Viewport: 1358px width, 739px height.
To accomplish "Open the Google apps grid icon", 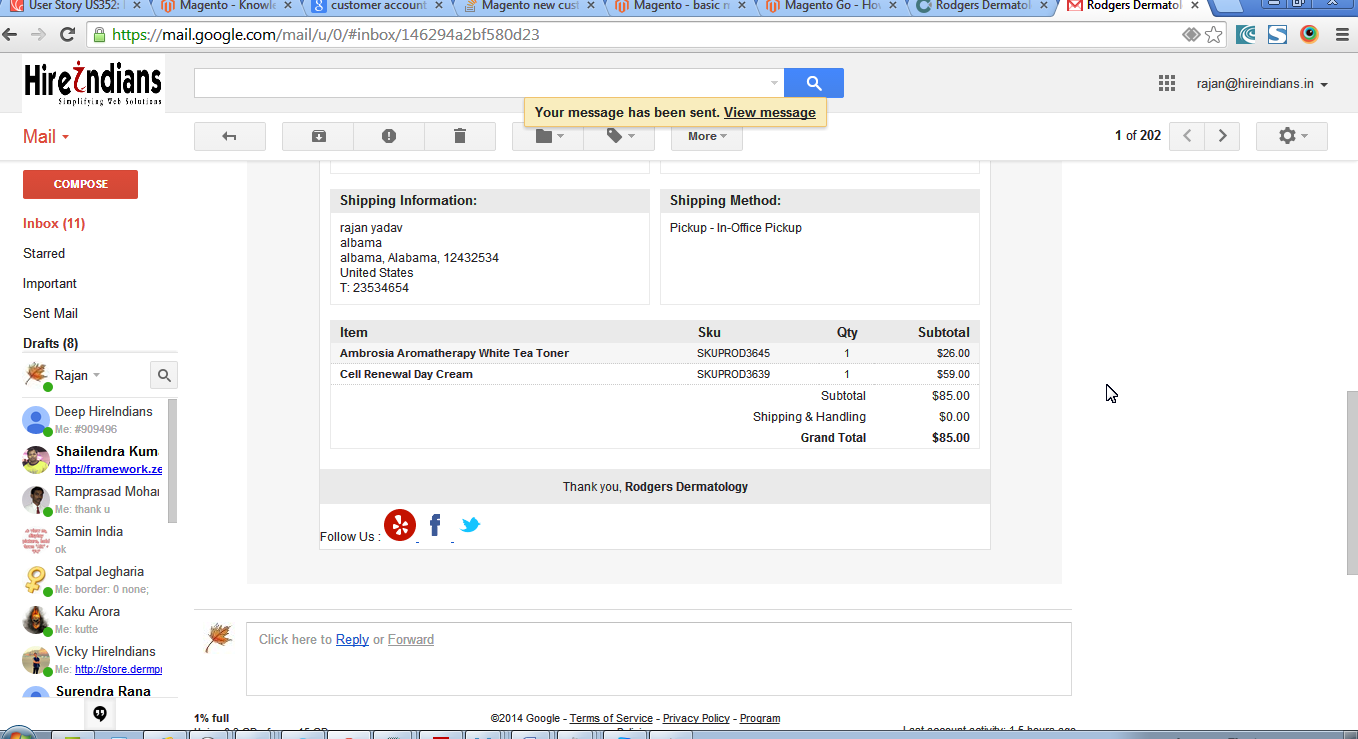I will click(1167, 83).
